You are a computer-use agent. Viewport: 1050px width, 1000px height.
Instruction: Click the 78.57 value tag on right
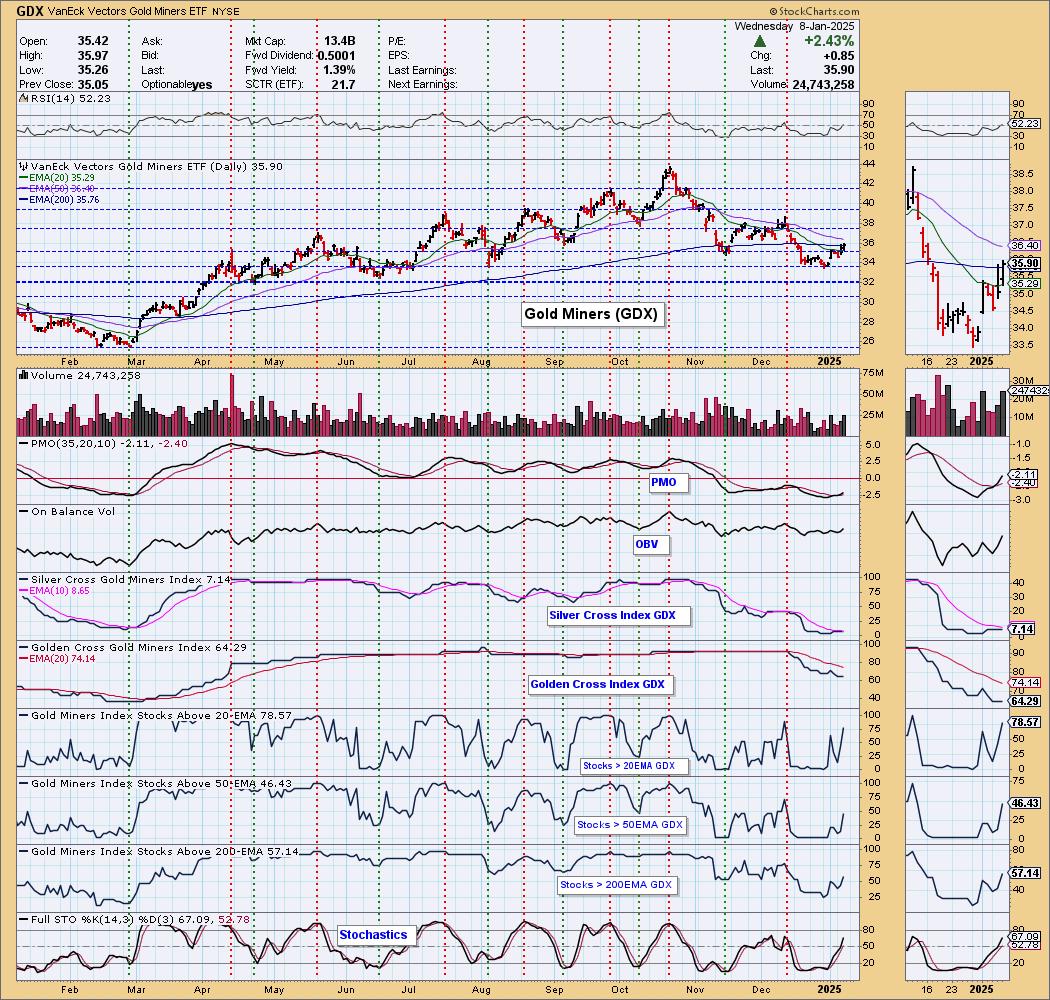point(1026,723)
